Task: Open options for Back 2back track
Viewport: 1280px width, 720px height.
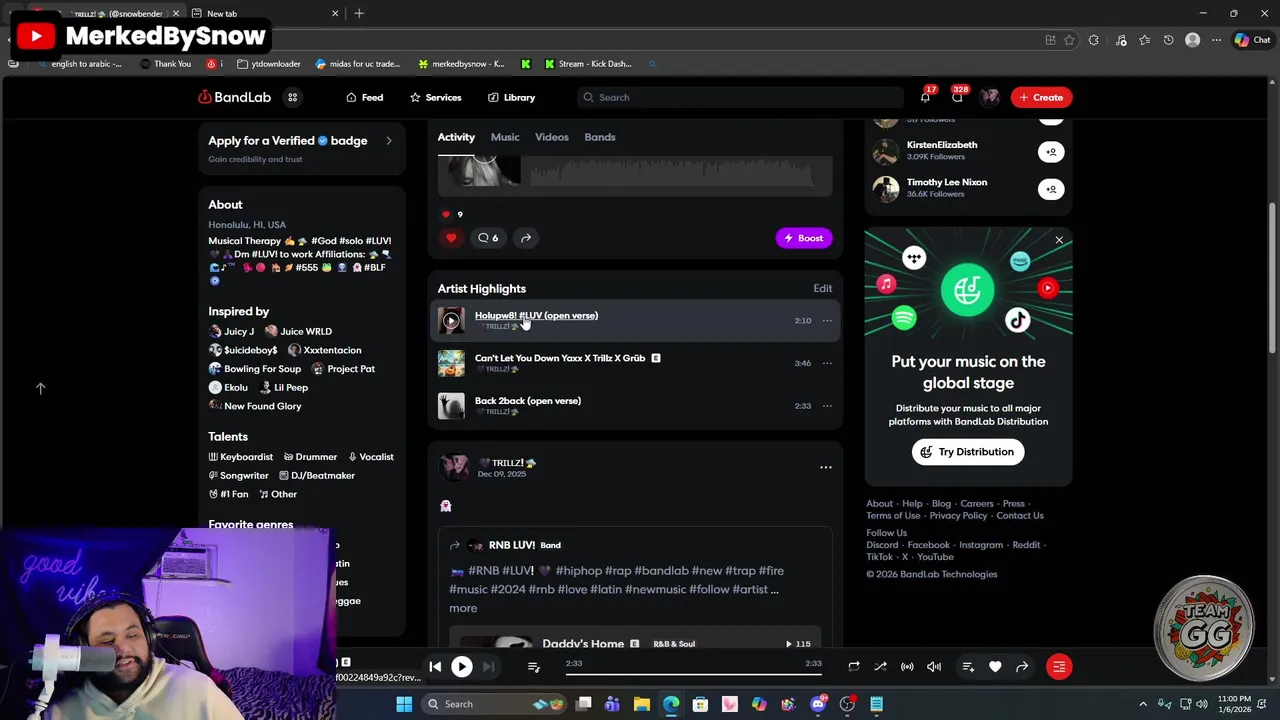Action: 827,406
